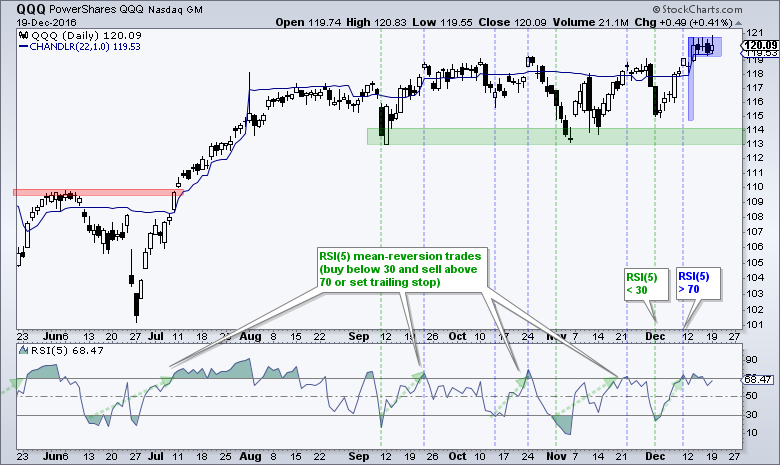Click the RSI(5) mean-reversion trades annotation

(x=400, y=269)
